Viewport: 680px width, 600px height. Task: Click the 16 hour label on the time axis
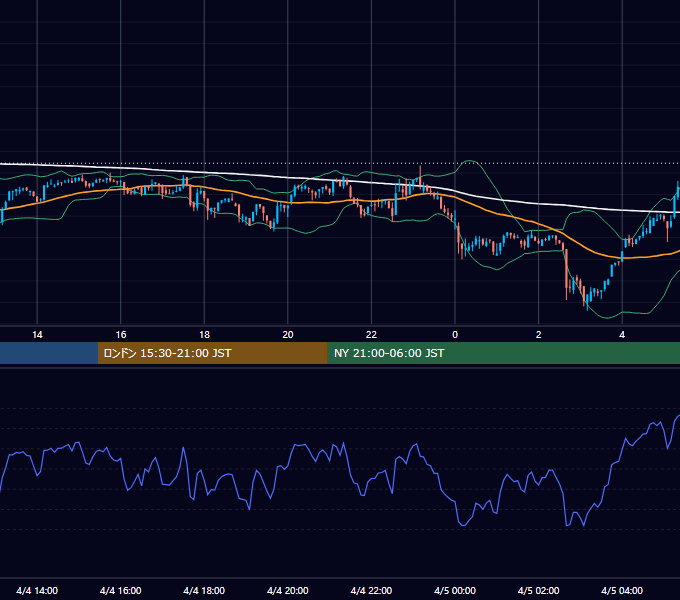(x=121, y=335)
